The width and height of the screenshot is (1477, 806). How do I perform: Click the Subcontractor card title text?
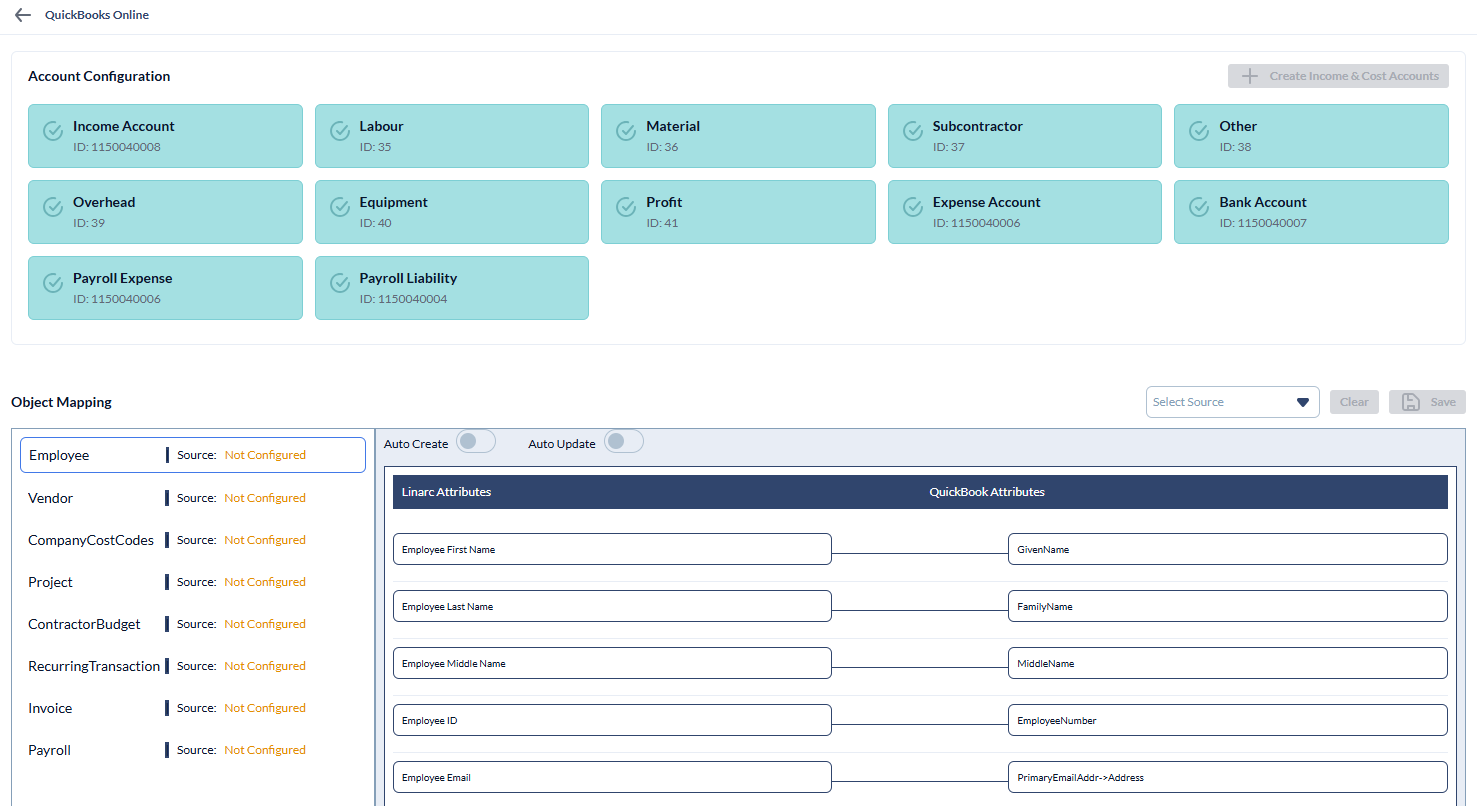(x=978, y=126)
